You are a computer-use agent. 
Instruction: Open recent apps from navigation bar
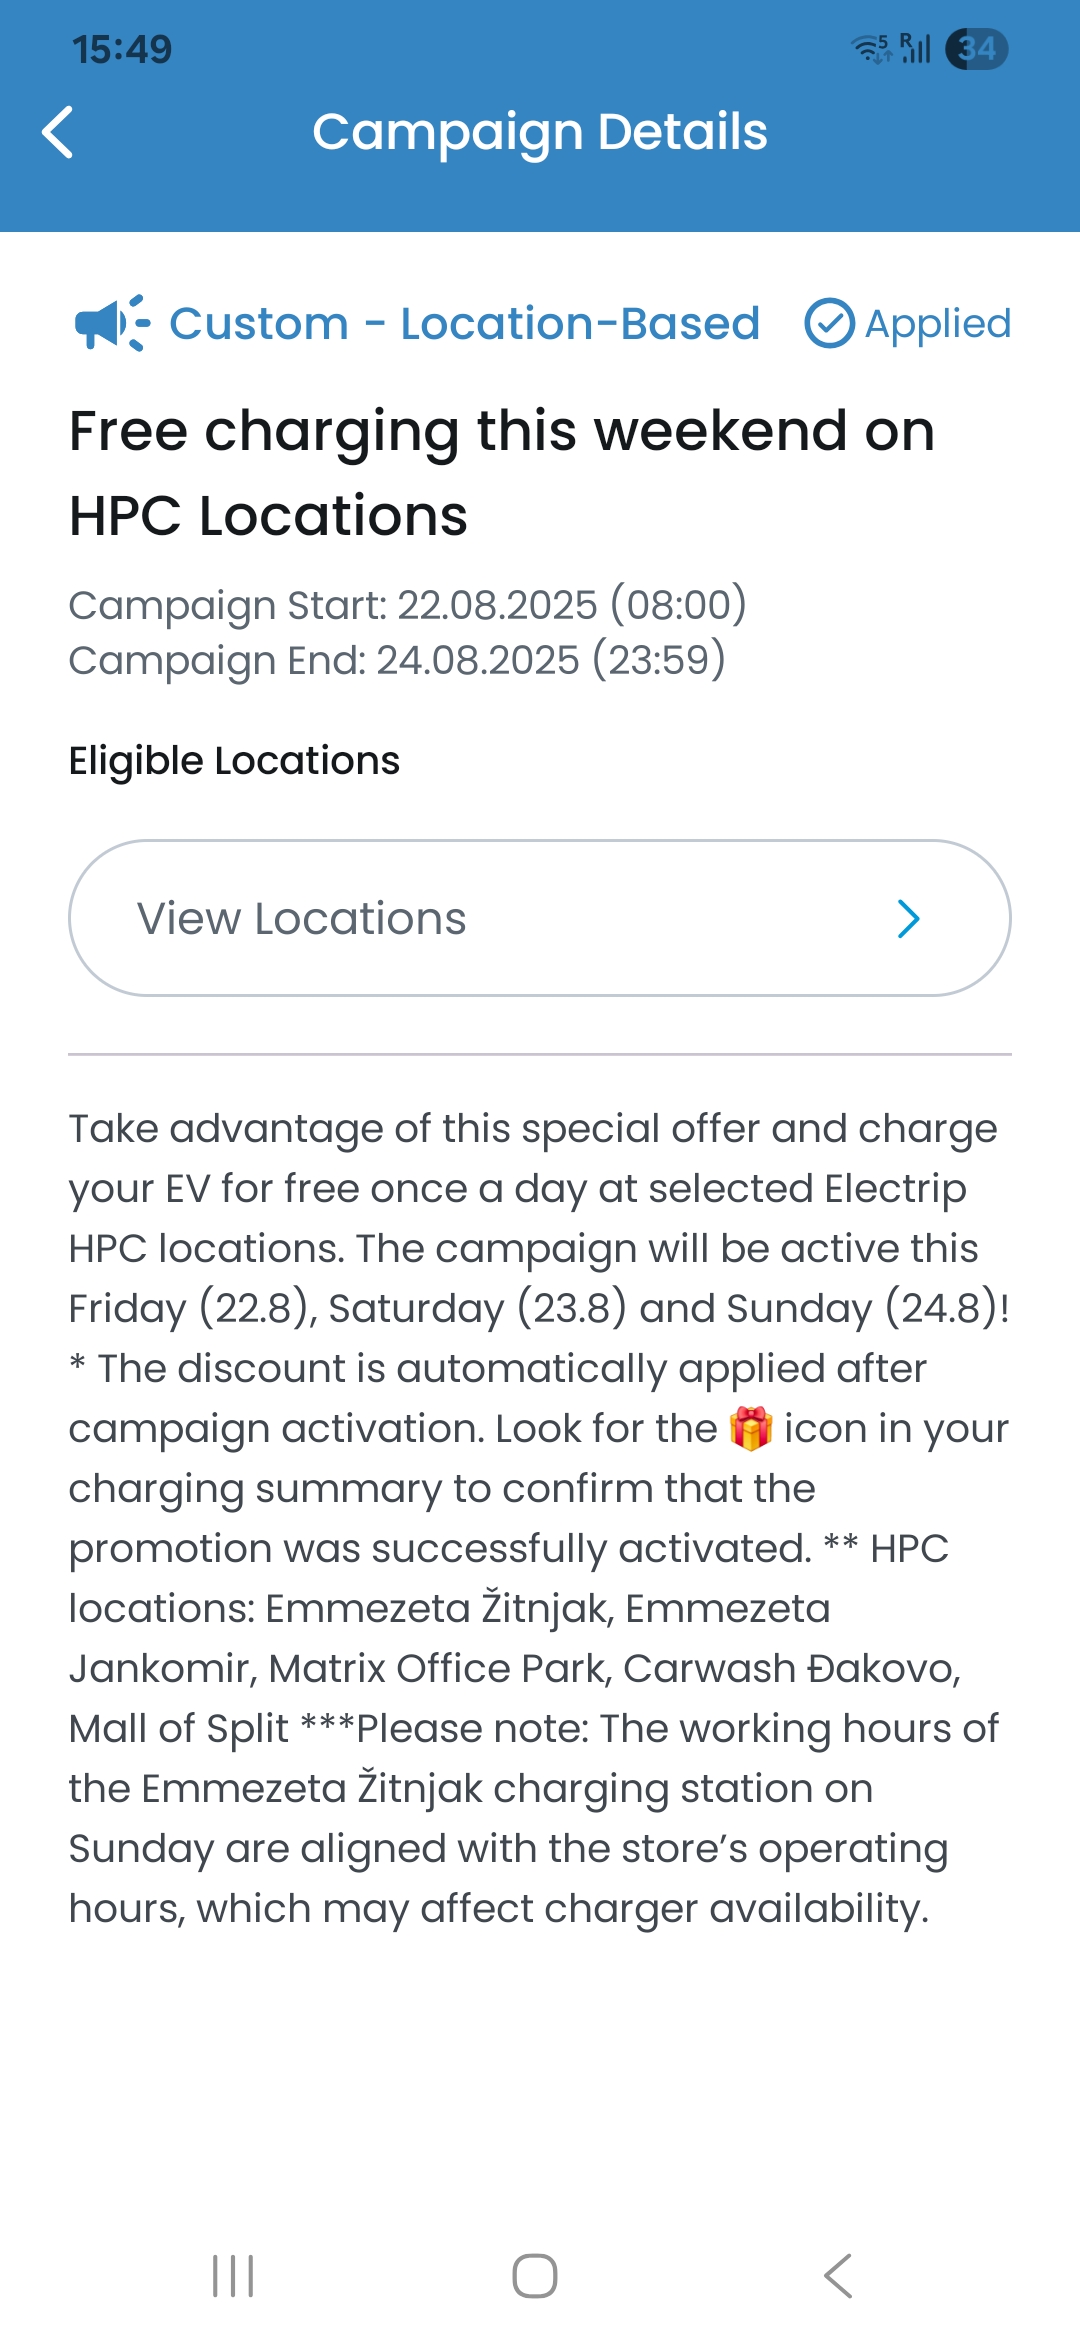[233, 2276]
